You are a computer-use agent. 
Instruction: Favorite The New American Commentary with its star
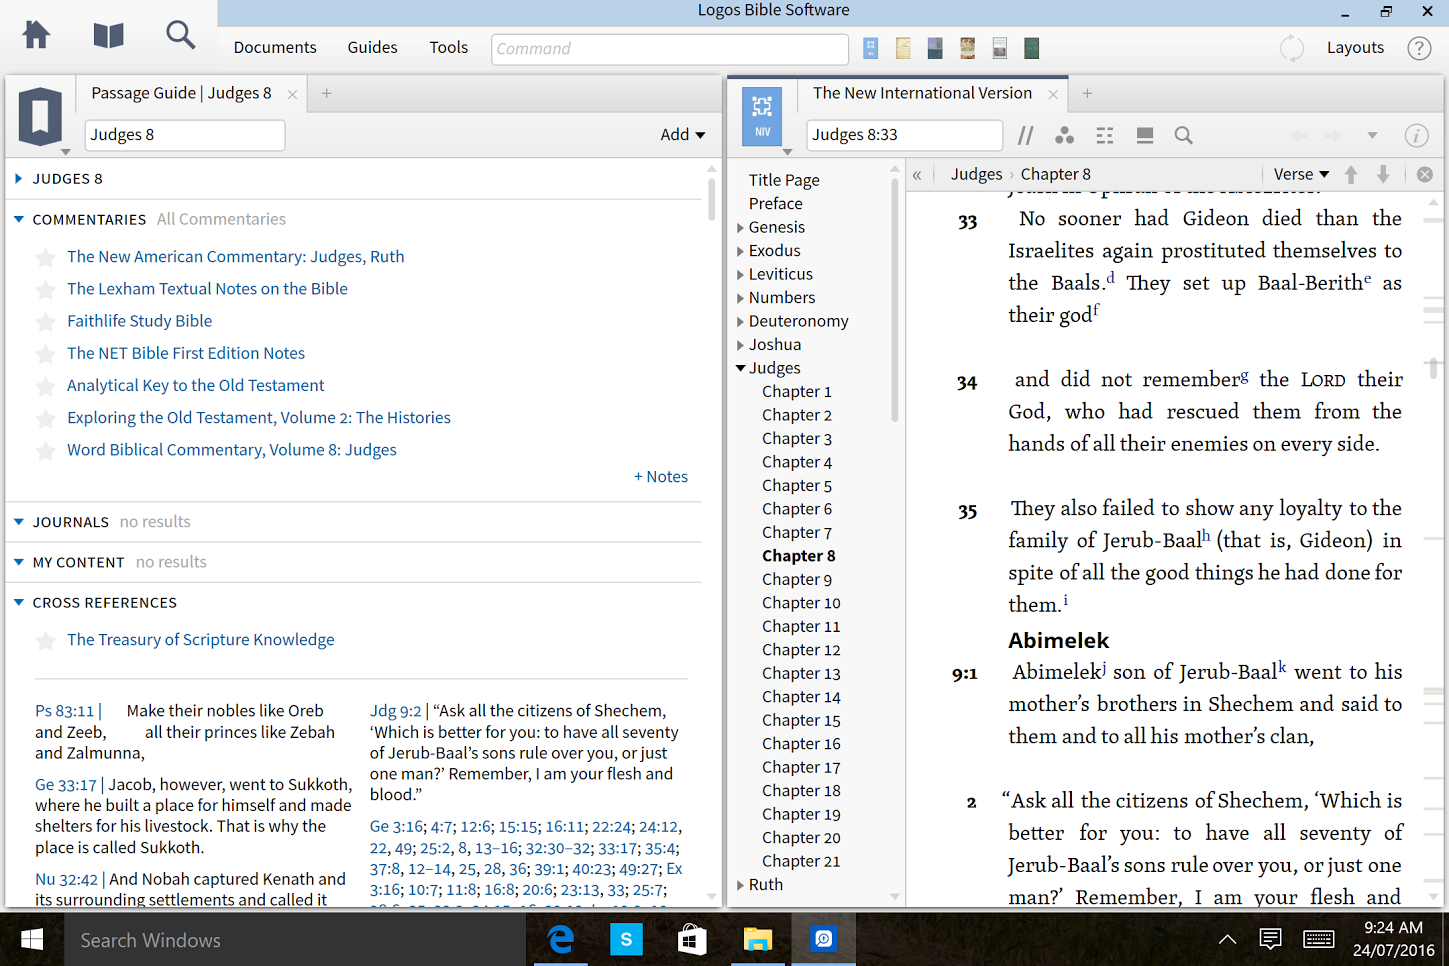(45, 258)
